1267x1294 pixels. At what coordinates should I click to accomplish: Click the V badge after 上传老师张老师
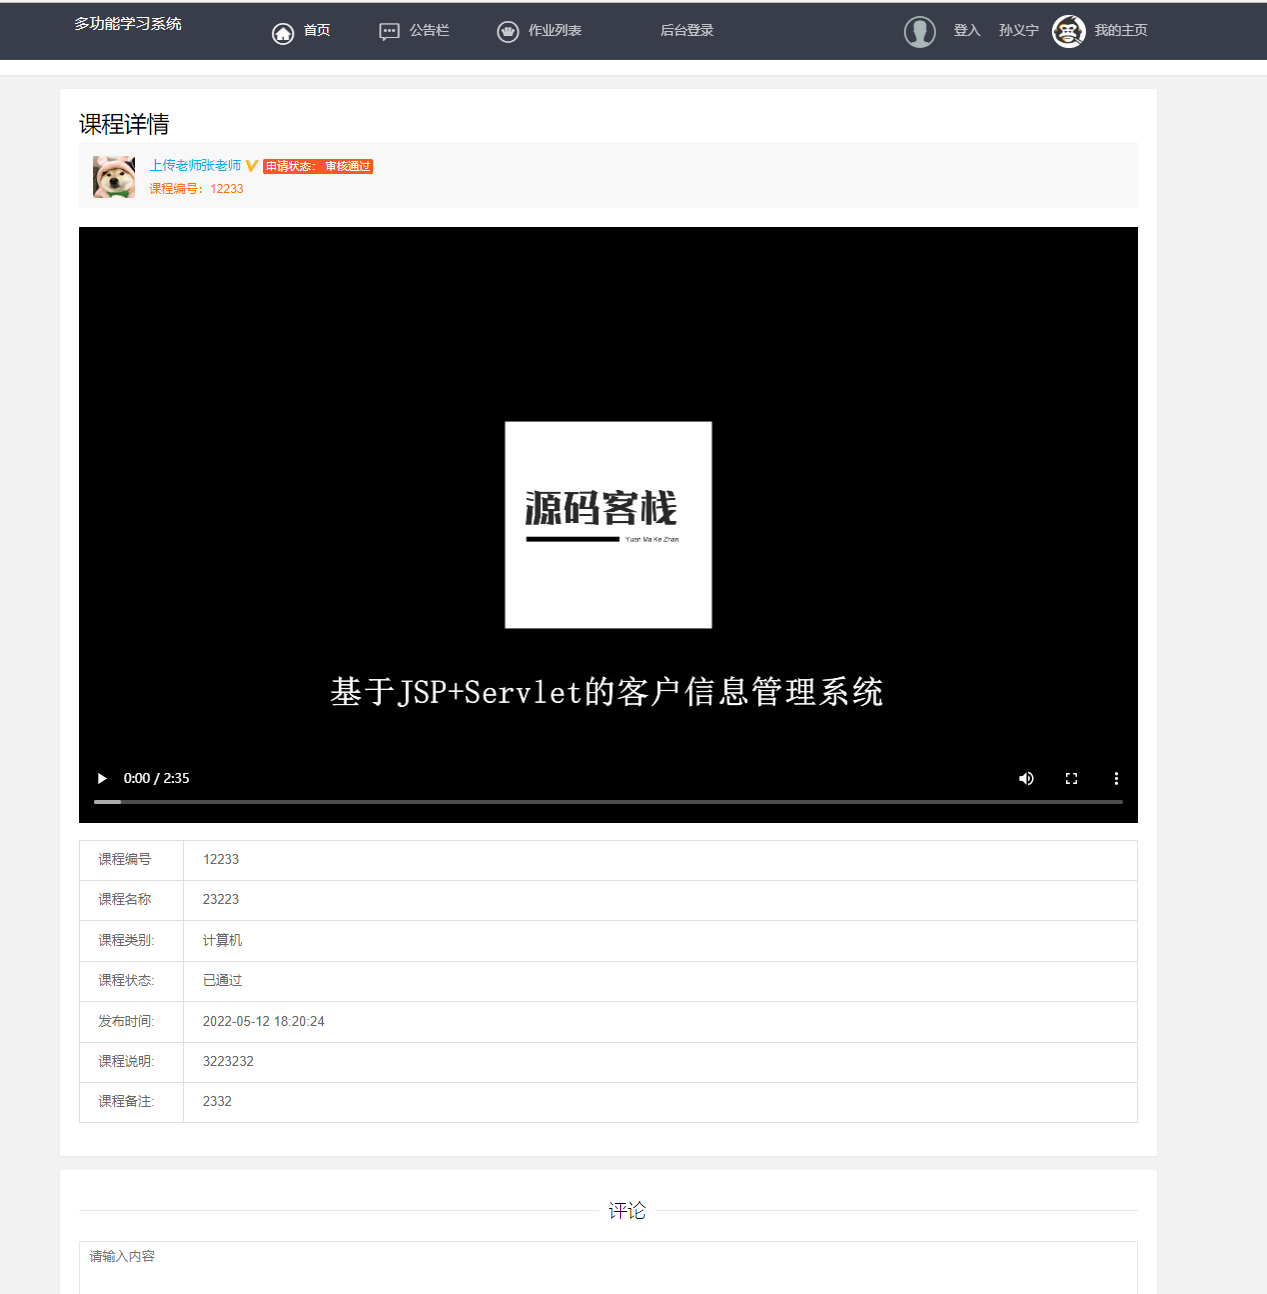[250, 166]
